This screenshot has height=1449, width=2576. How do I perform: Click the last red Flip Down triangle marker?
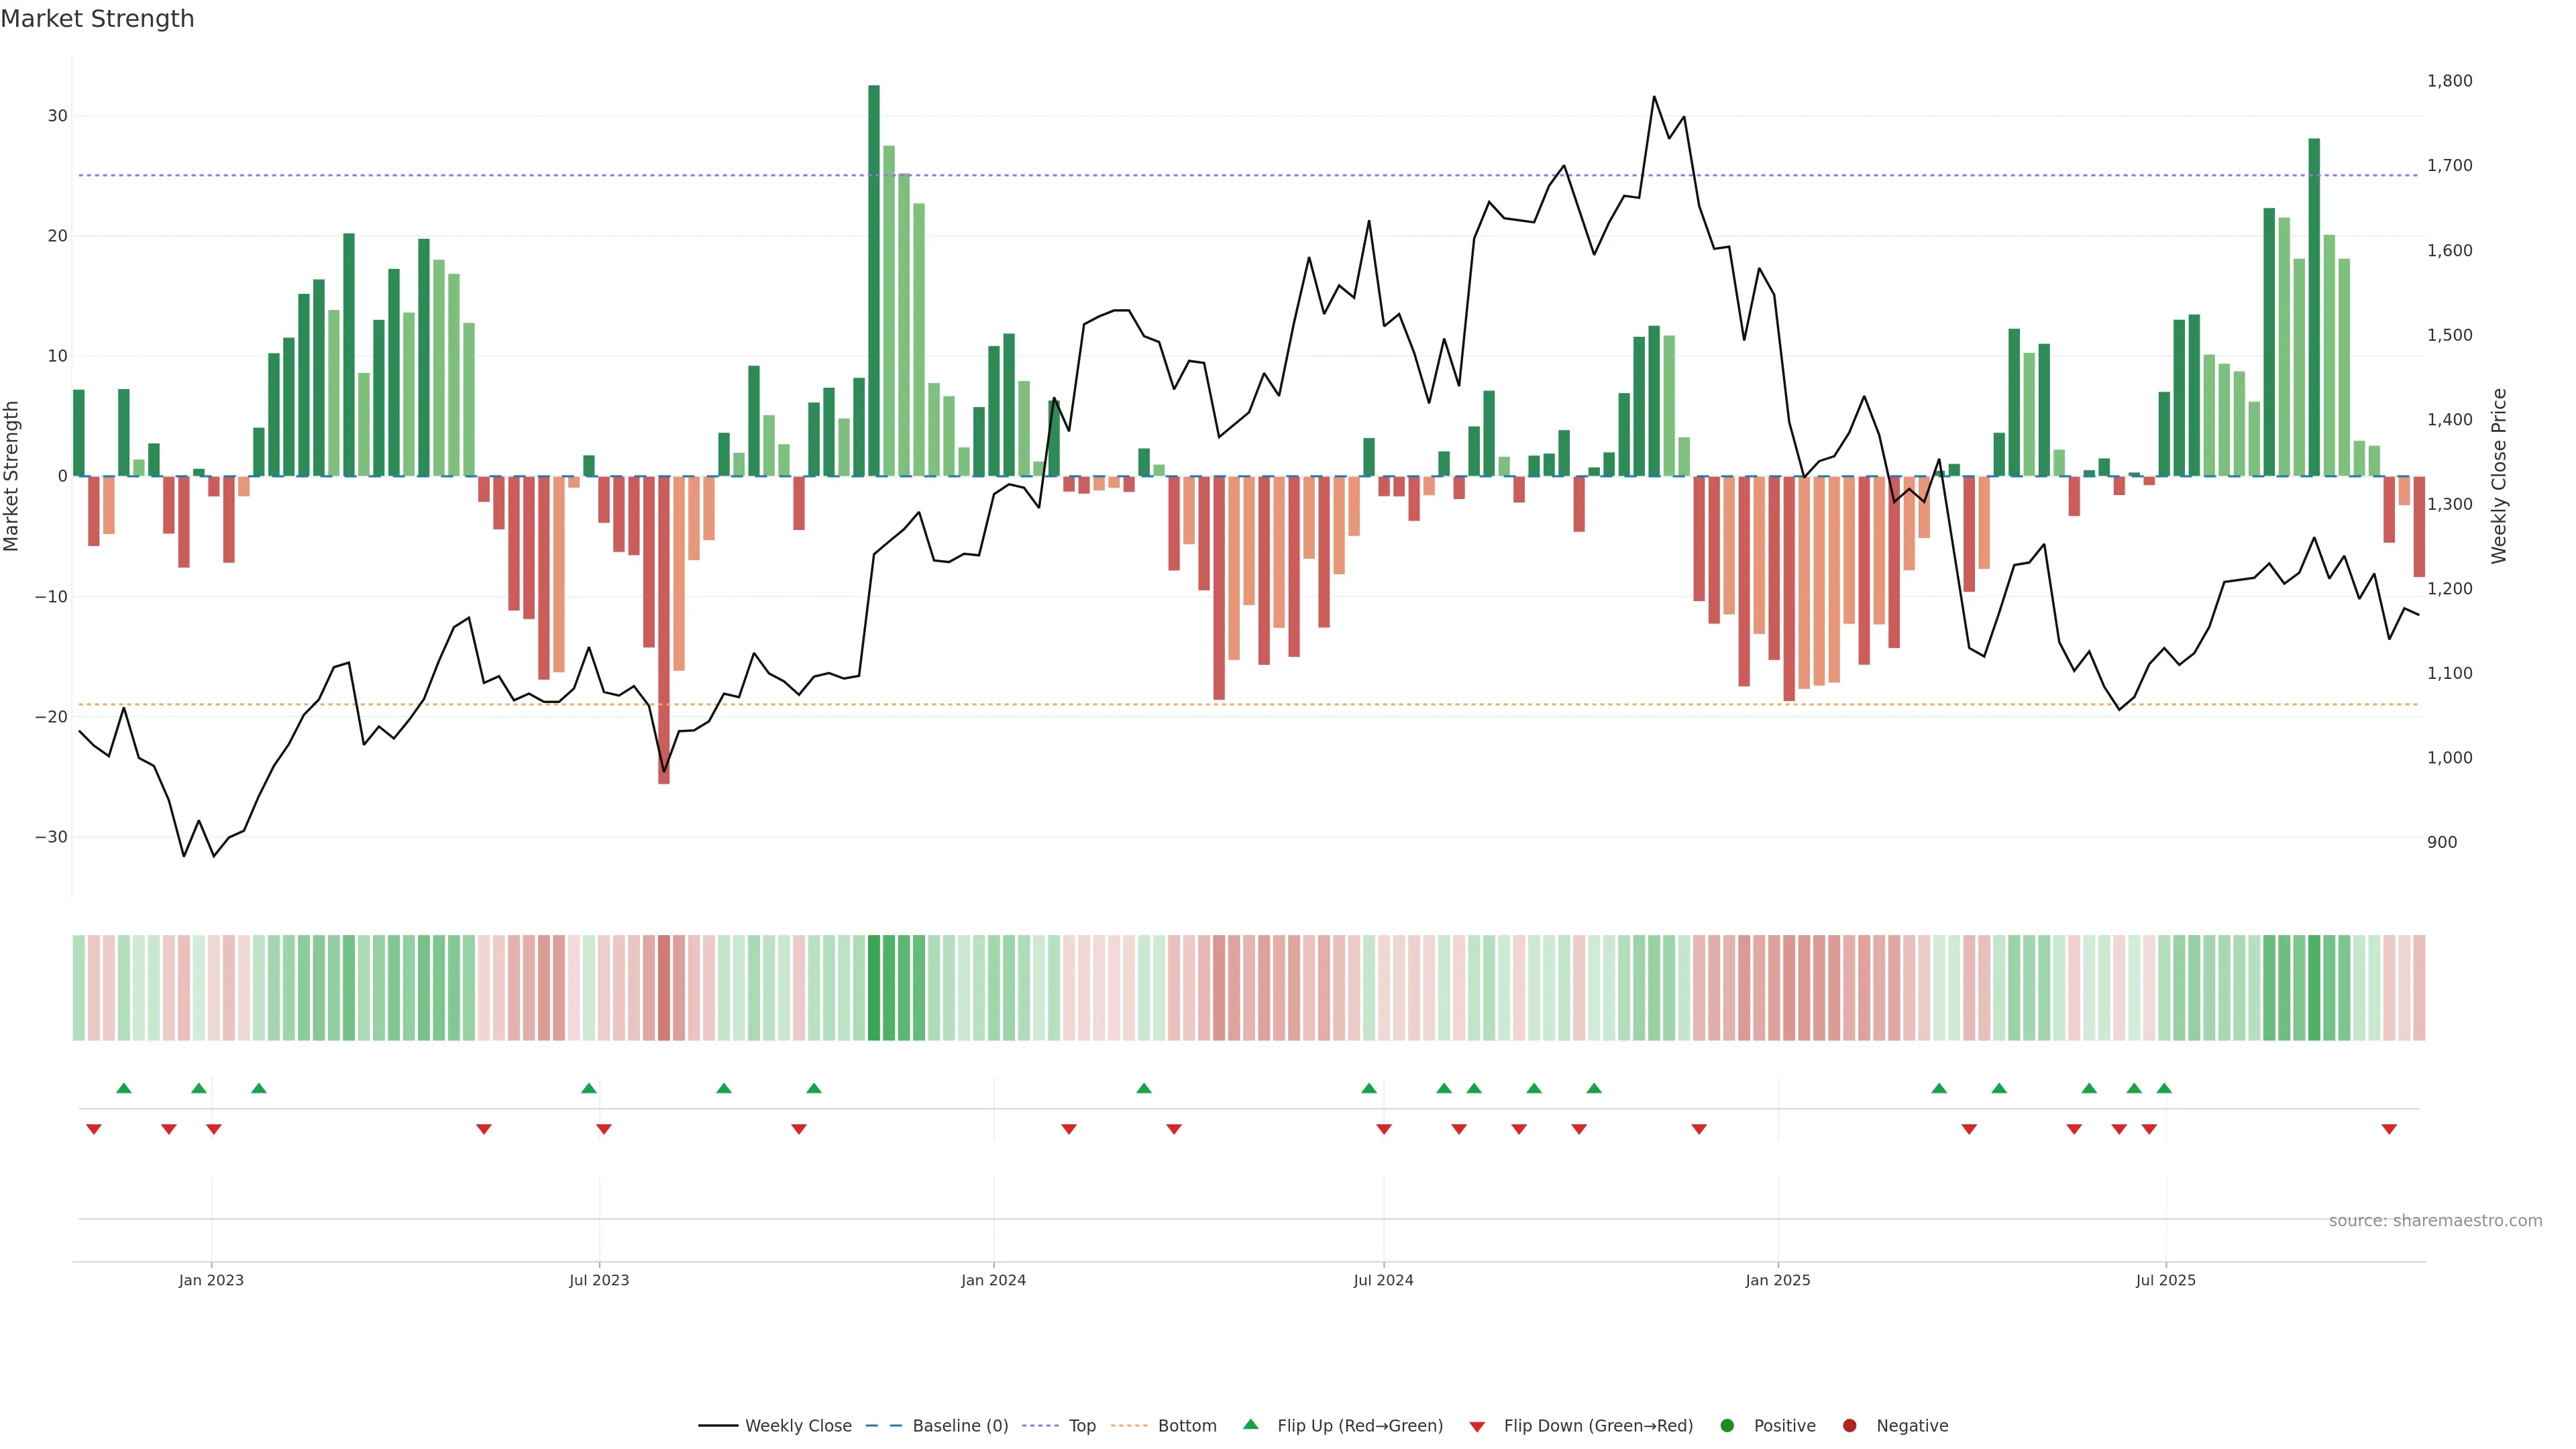[x=2389, y=1129]
